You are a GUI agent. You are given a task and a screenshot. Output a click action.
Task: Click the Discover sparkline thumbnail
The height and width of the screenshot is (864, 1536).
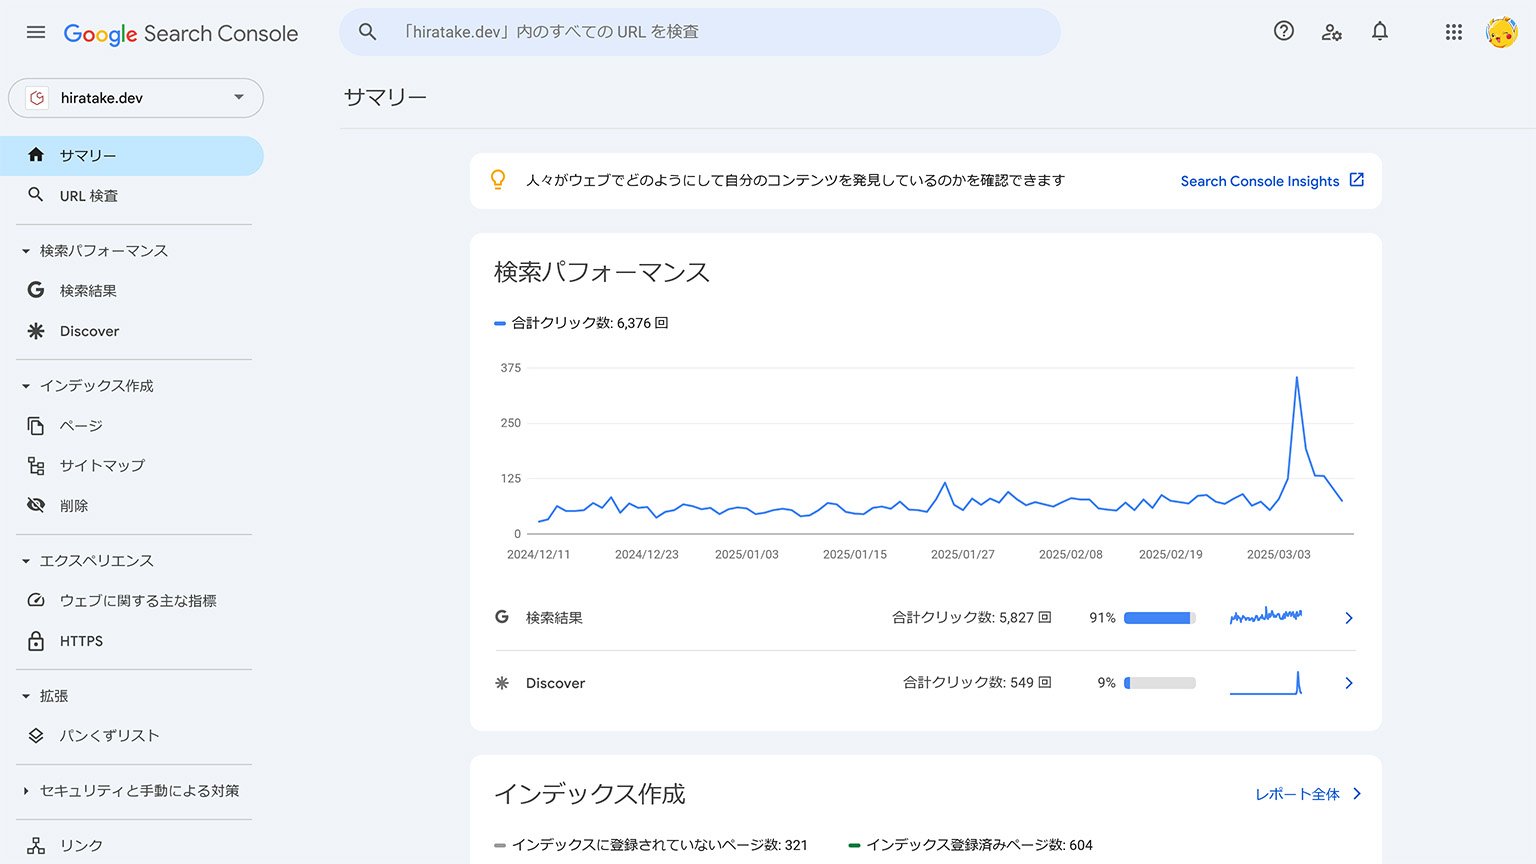coord(1266,683)
